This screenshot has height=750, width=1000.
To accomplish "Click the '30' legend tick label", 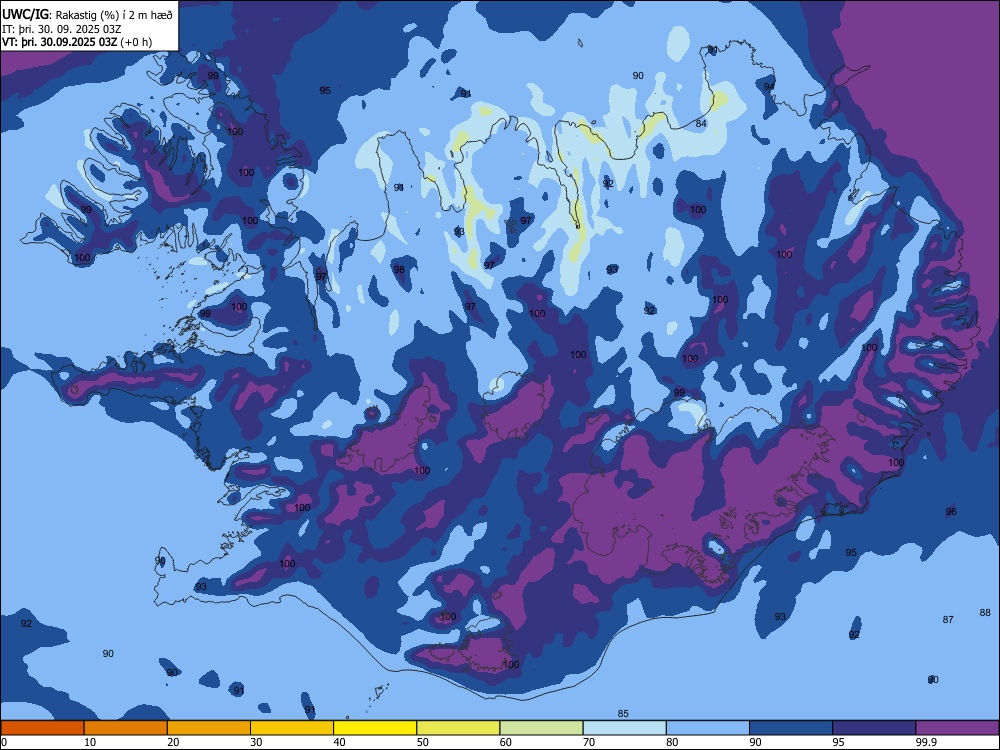I will point(256,742).
